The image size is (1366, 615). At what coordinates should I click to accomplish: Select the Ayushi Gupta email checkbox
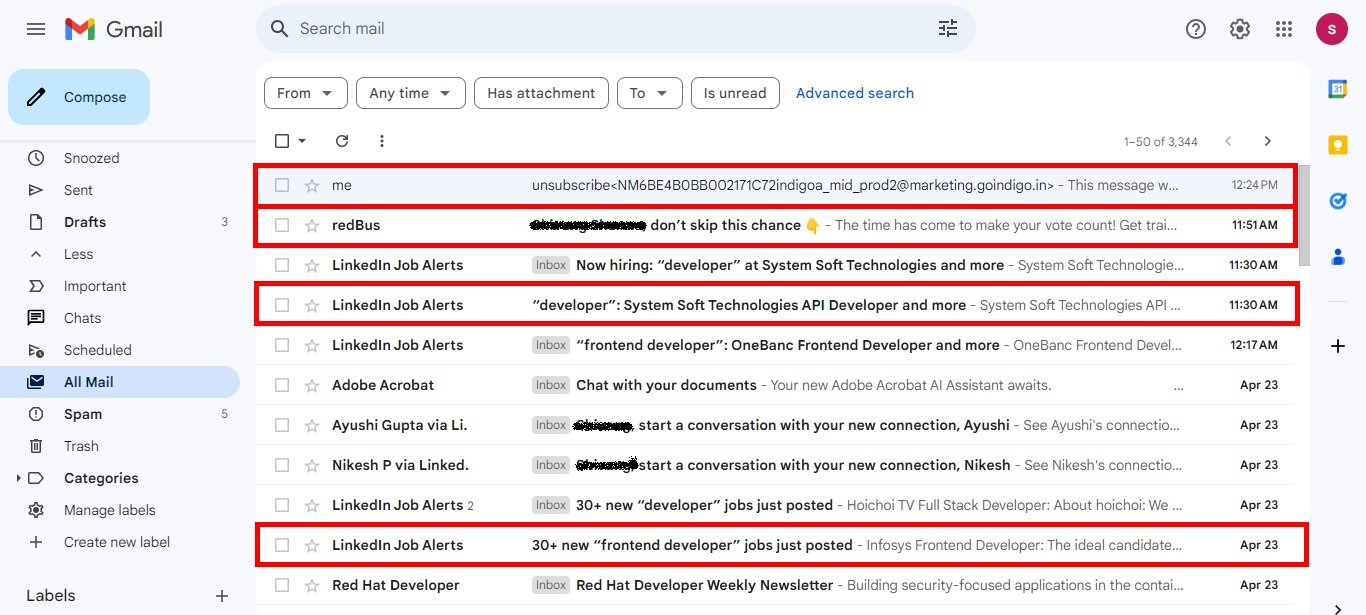[282, 425]
